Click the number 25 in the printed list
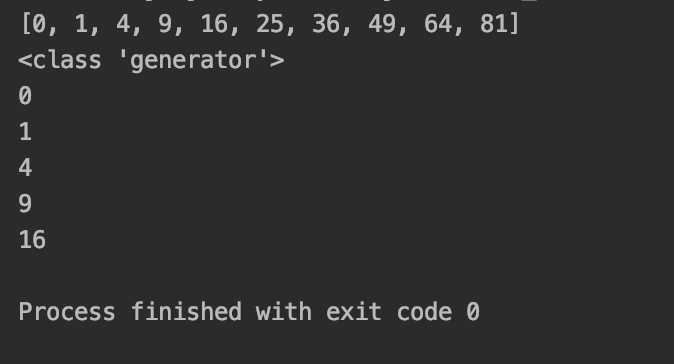The width and height of the screenshot is (674, 364). pos(270,24)
